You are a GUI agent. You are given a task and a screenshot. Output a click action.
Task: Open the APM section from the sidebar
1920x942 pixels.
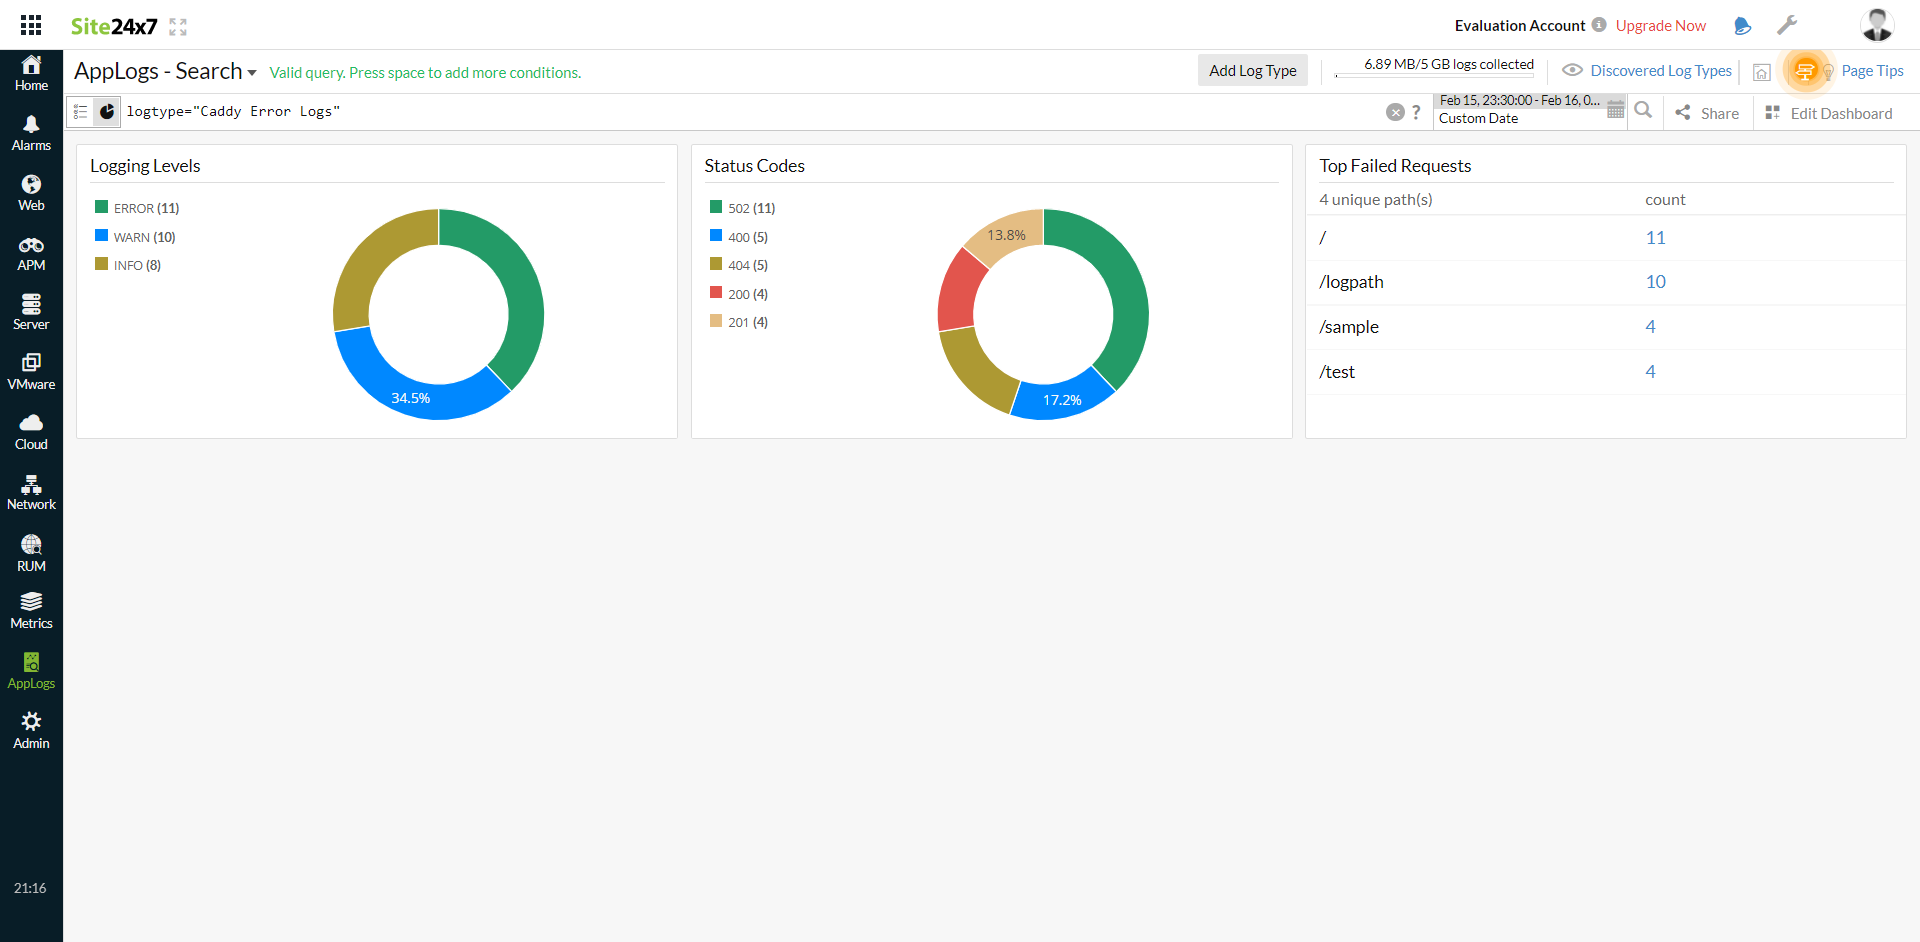click(x=31, y=251)
